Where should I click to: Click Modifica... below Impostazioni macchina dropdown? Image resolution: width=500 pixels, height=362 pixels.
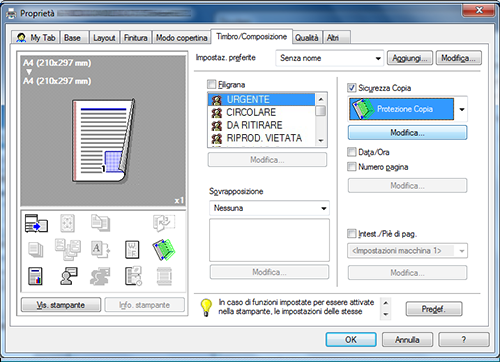click(407, 273)
